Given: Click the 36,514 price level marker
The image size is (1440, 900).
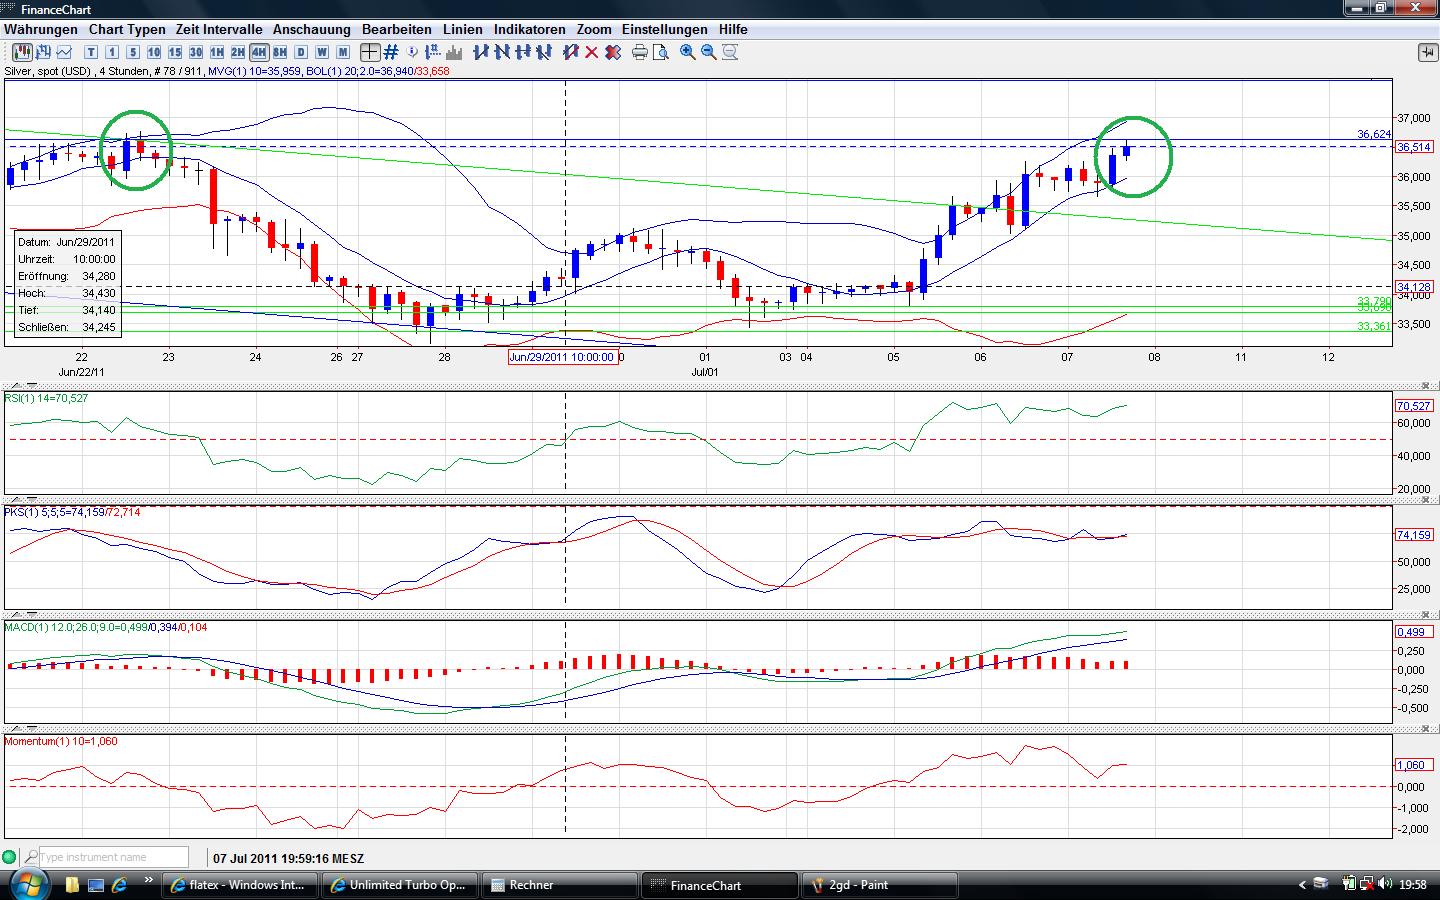Looking at the screenshot, I should tap(1414, 147).
